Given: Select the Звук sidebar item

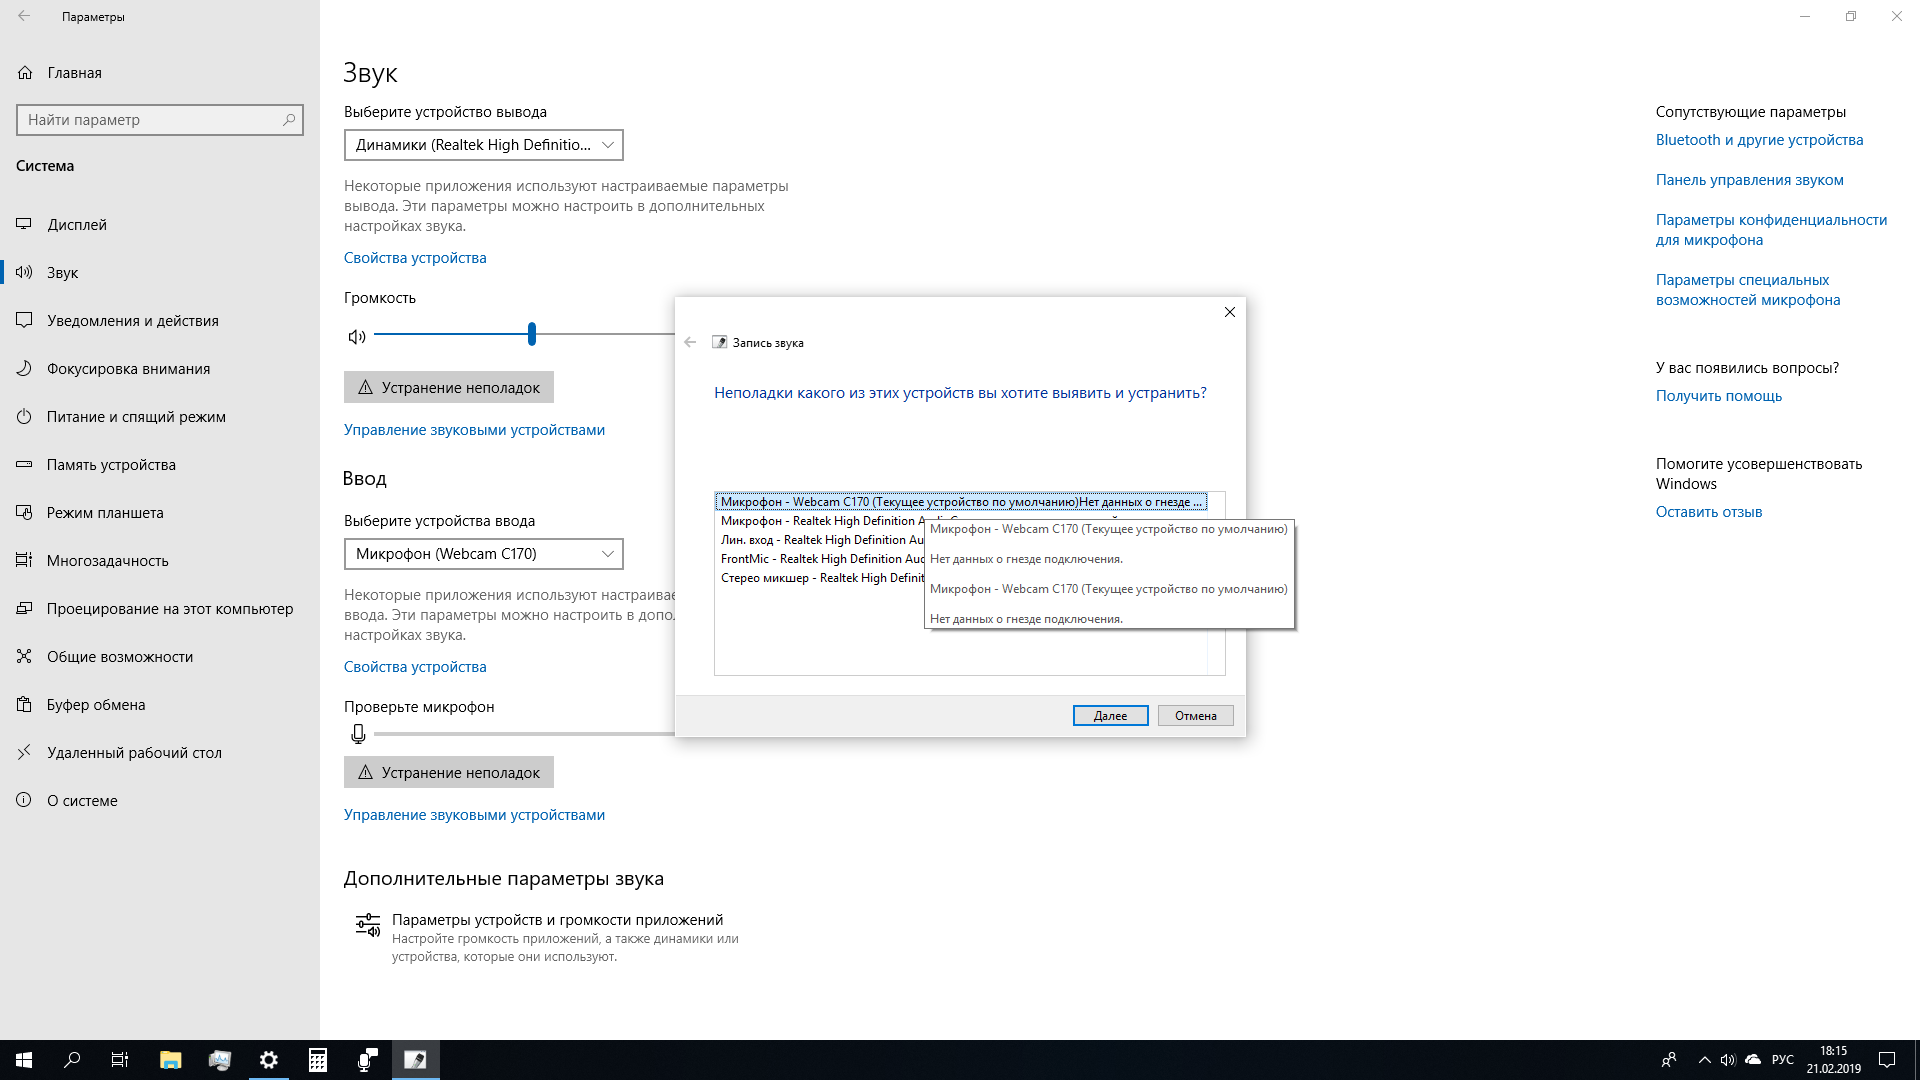Looking at the screenshot, I should coord(160,273).
